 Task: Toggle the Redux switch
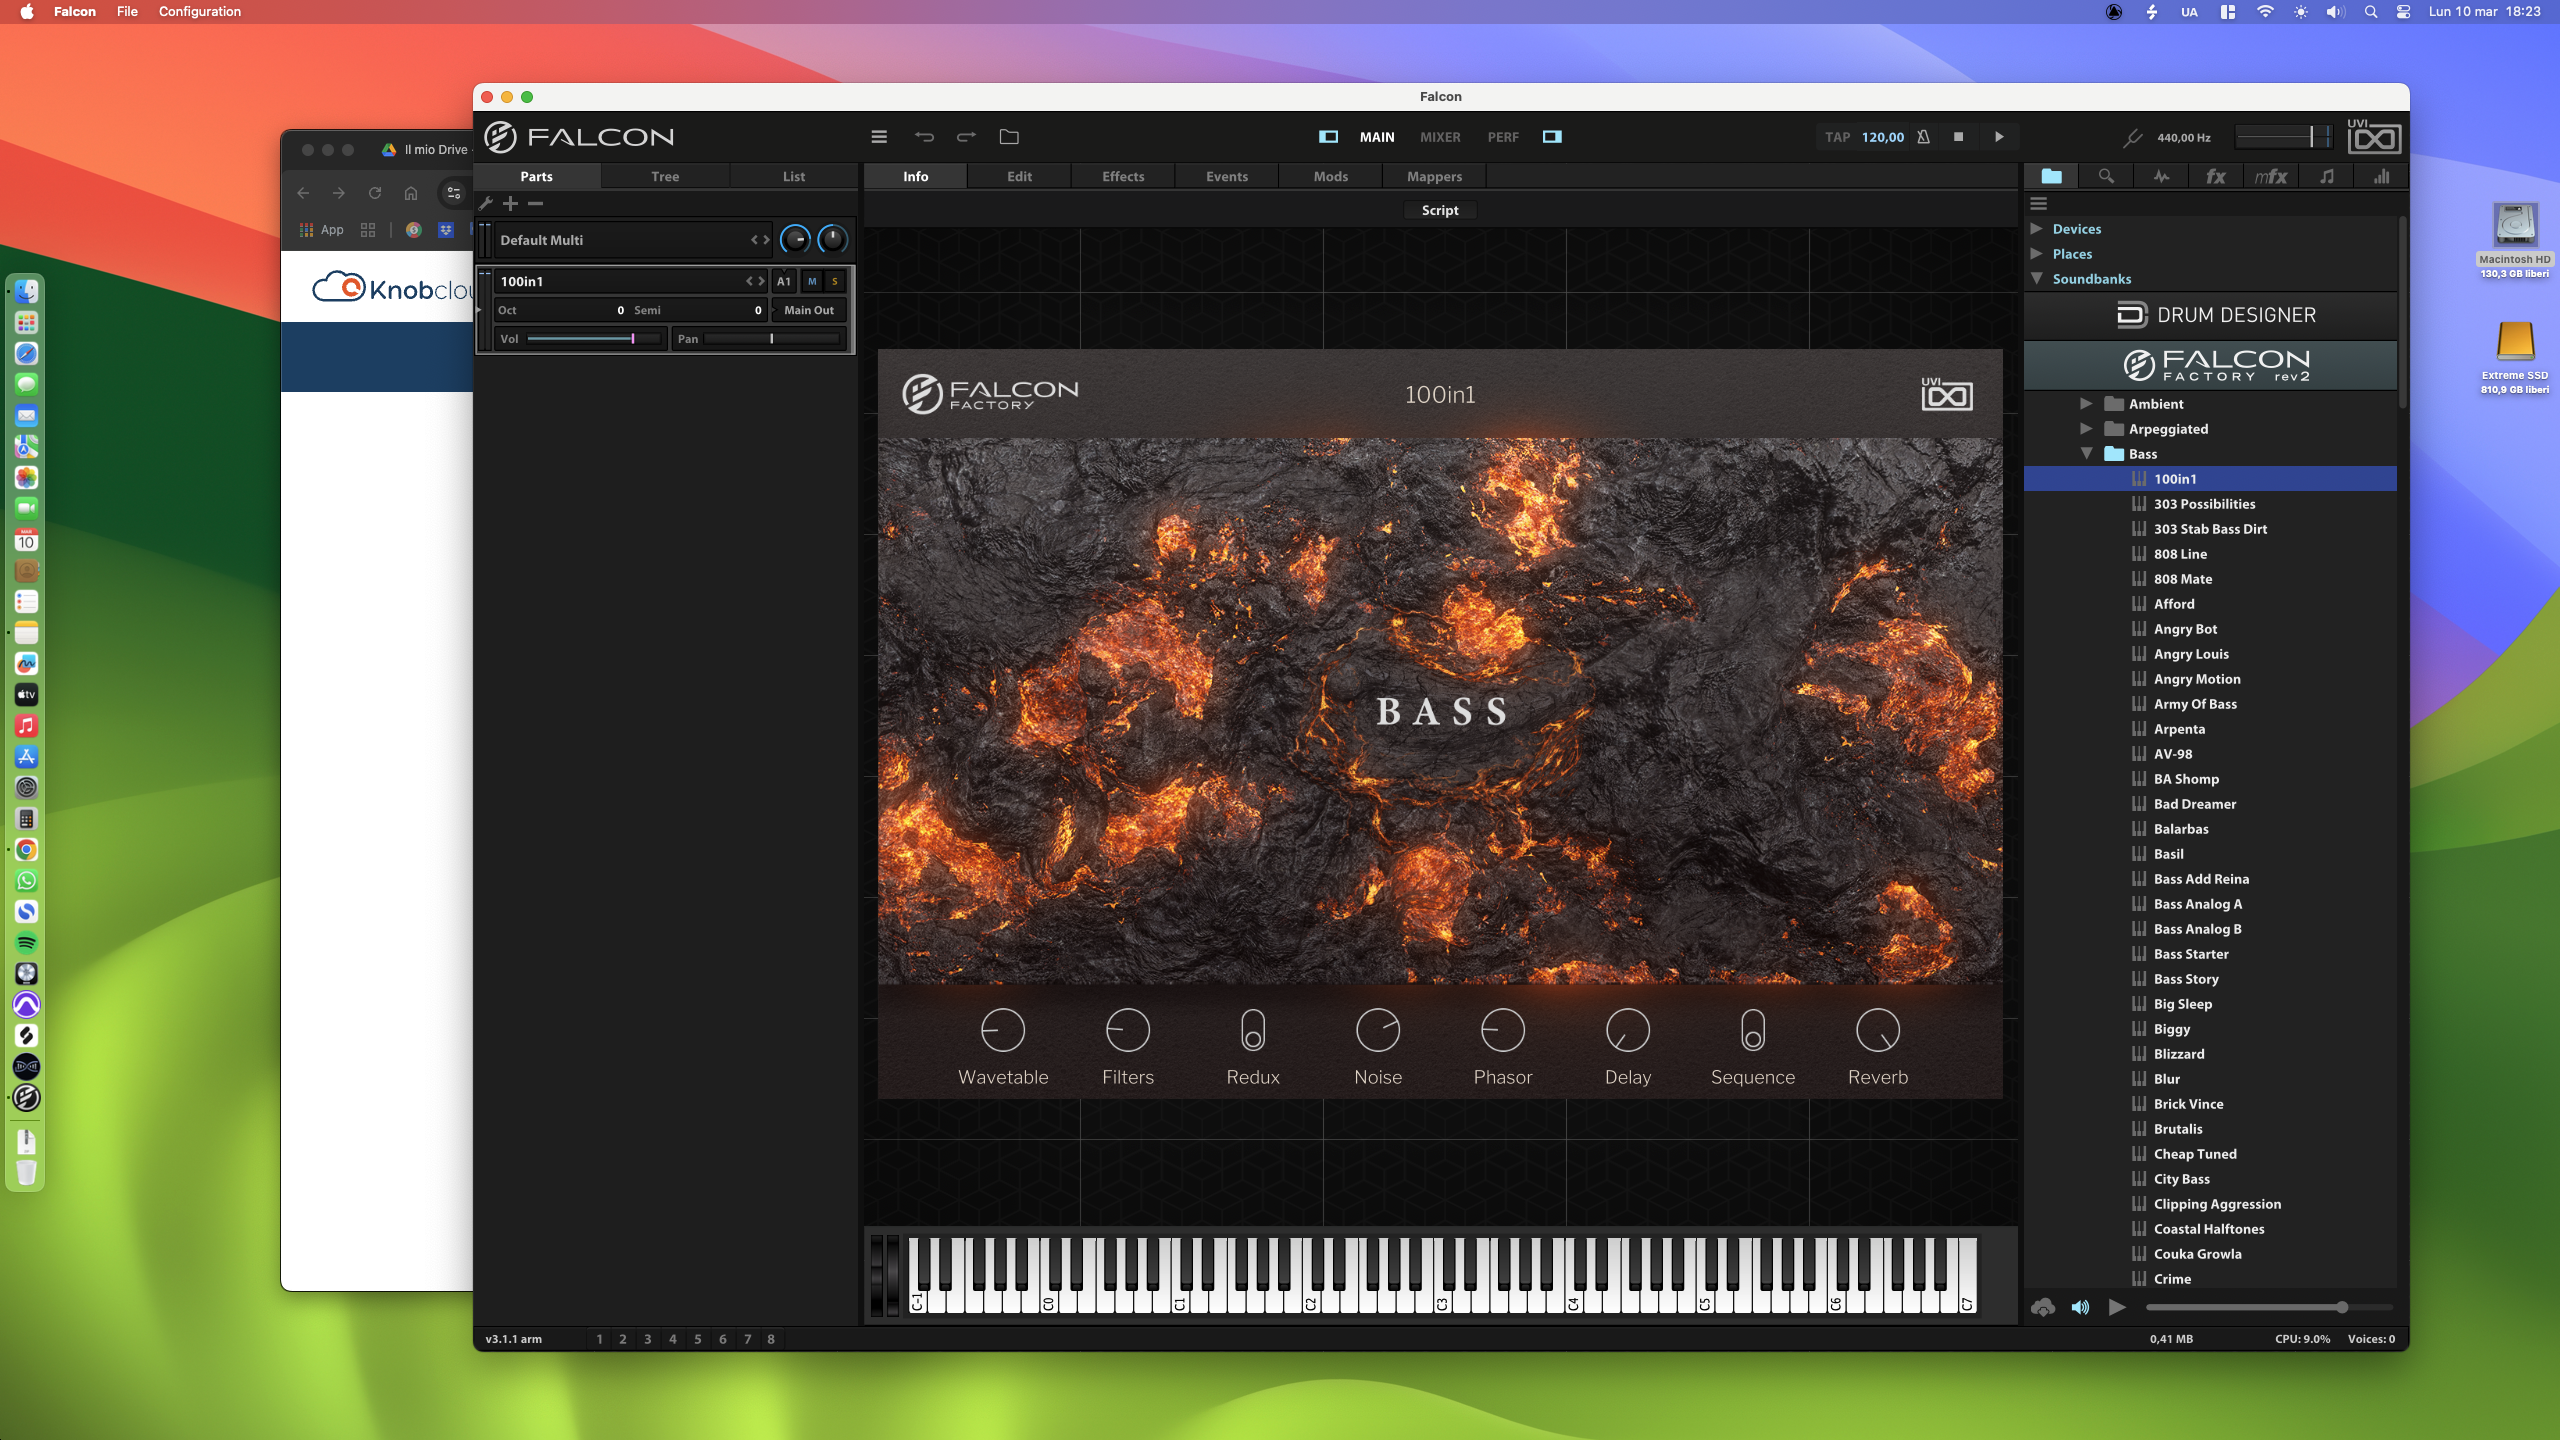1252,1030
